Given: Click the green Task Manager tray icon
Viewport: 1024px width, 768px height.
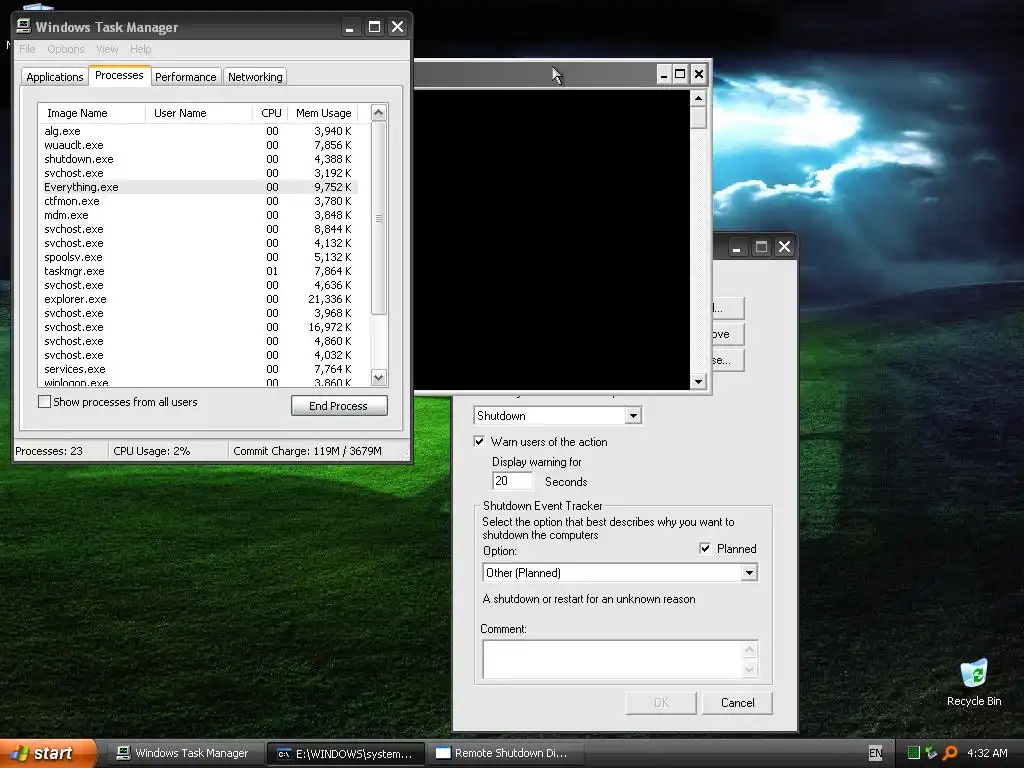Looking at the screenshot, I should (914, 753).
